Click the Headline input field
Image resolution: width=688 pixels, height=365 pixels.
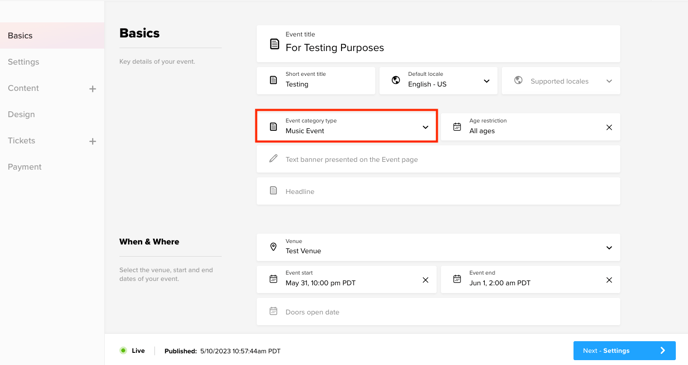click(438, 191)
